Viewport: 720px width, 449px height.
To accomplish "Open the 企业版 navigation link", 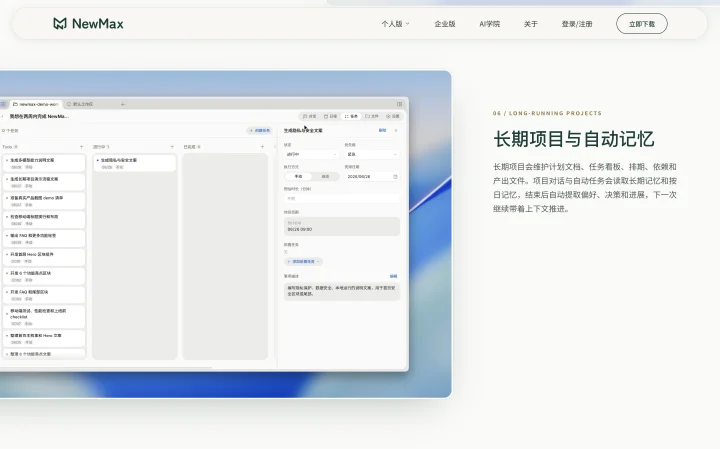I will pos(444,24).
